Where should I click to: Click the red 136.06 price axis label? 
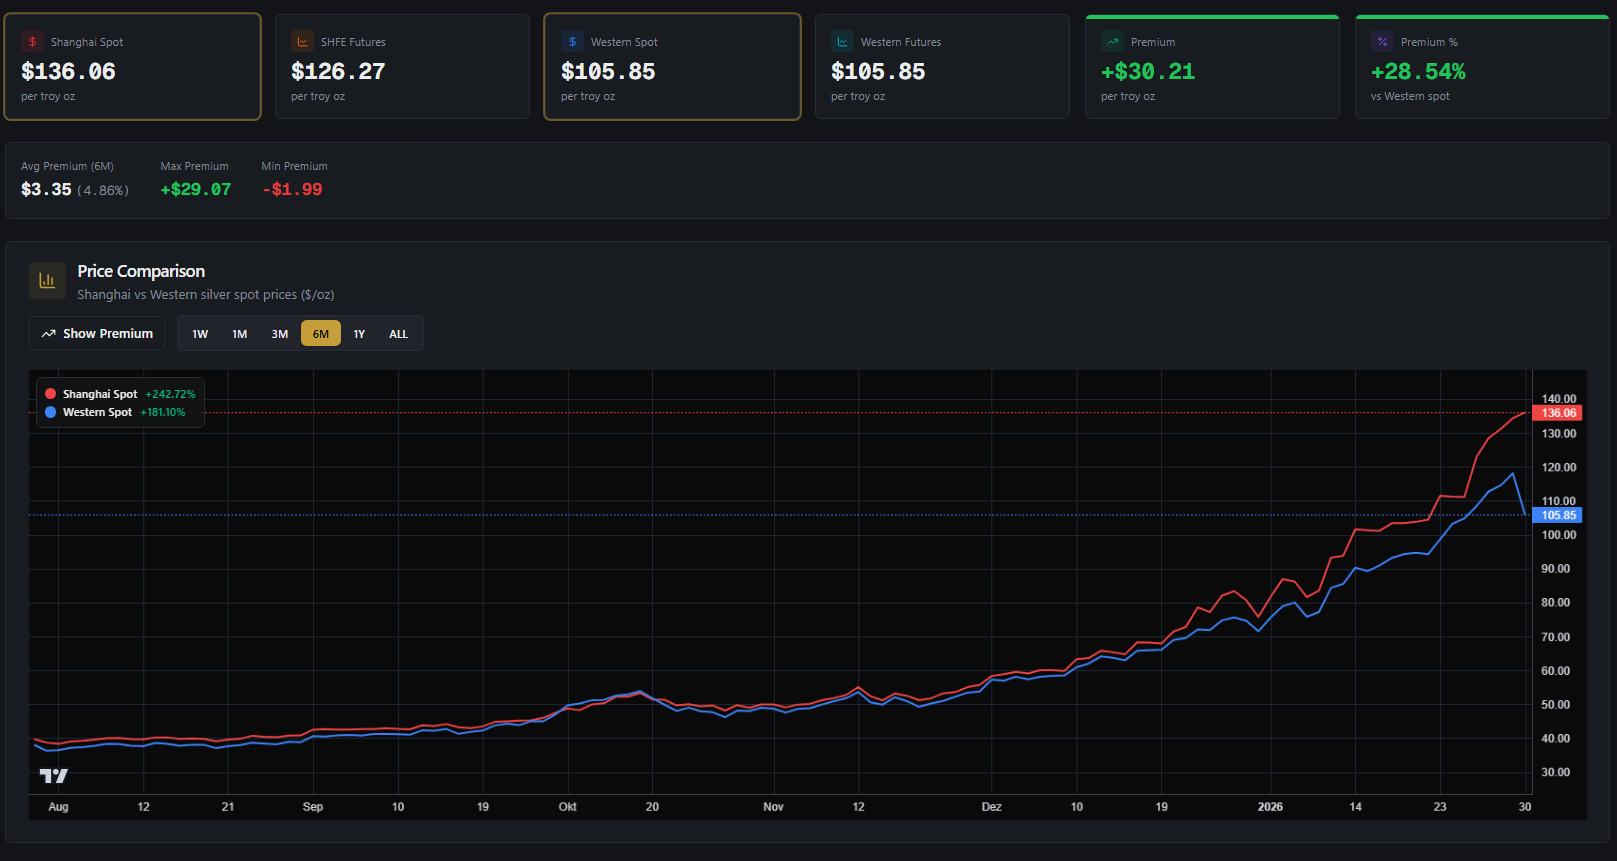pos(1557,413)
